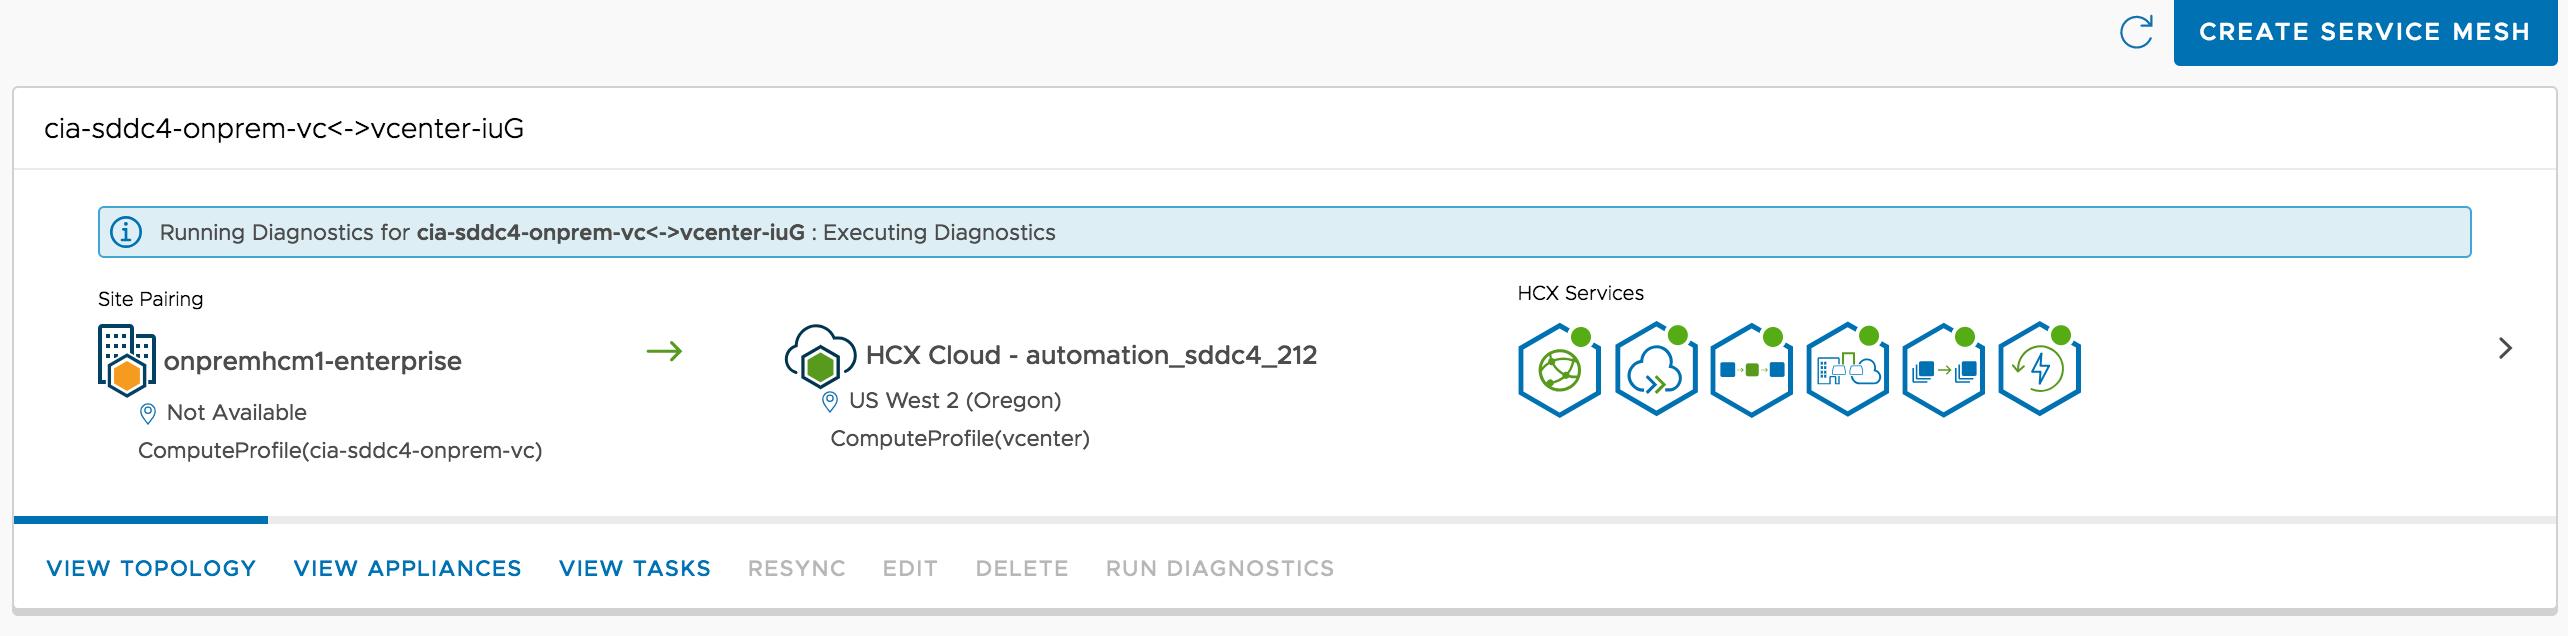Click the cloud with chevrons service hexagon
2568x636 pixels.
point(1655,371)
